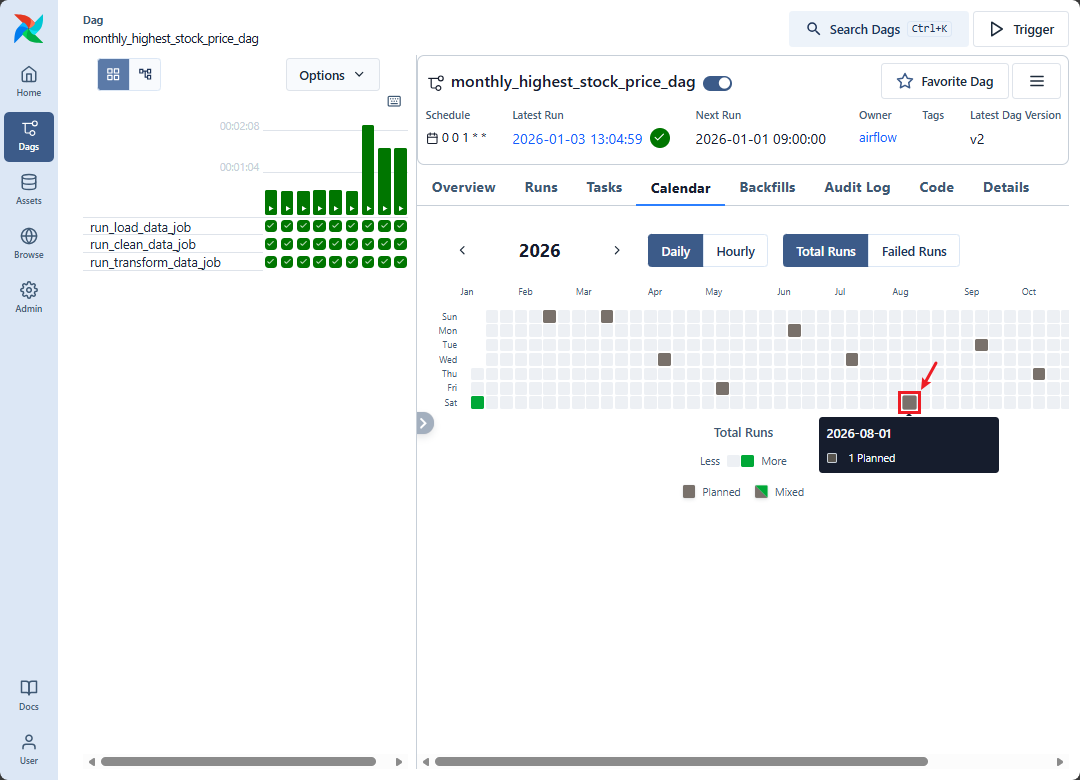The height and width of the screenshot is (780, 1080).
Task: Open the Assets sidebar icon
Action: 29,190
